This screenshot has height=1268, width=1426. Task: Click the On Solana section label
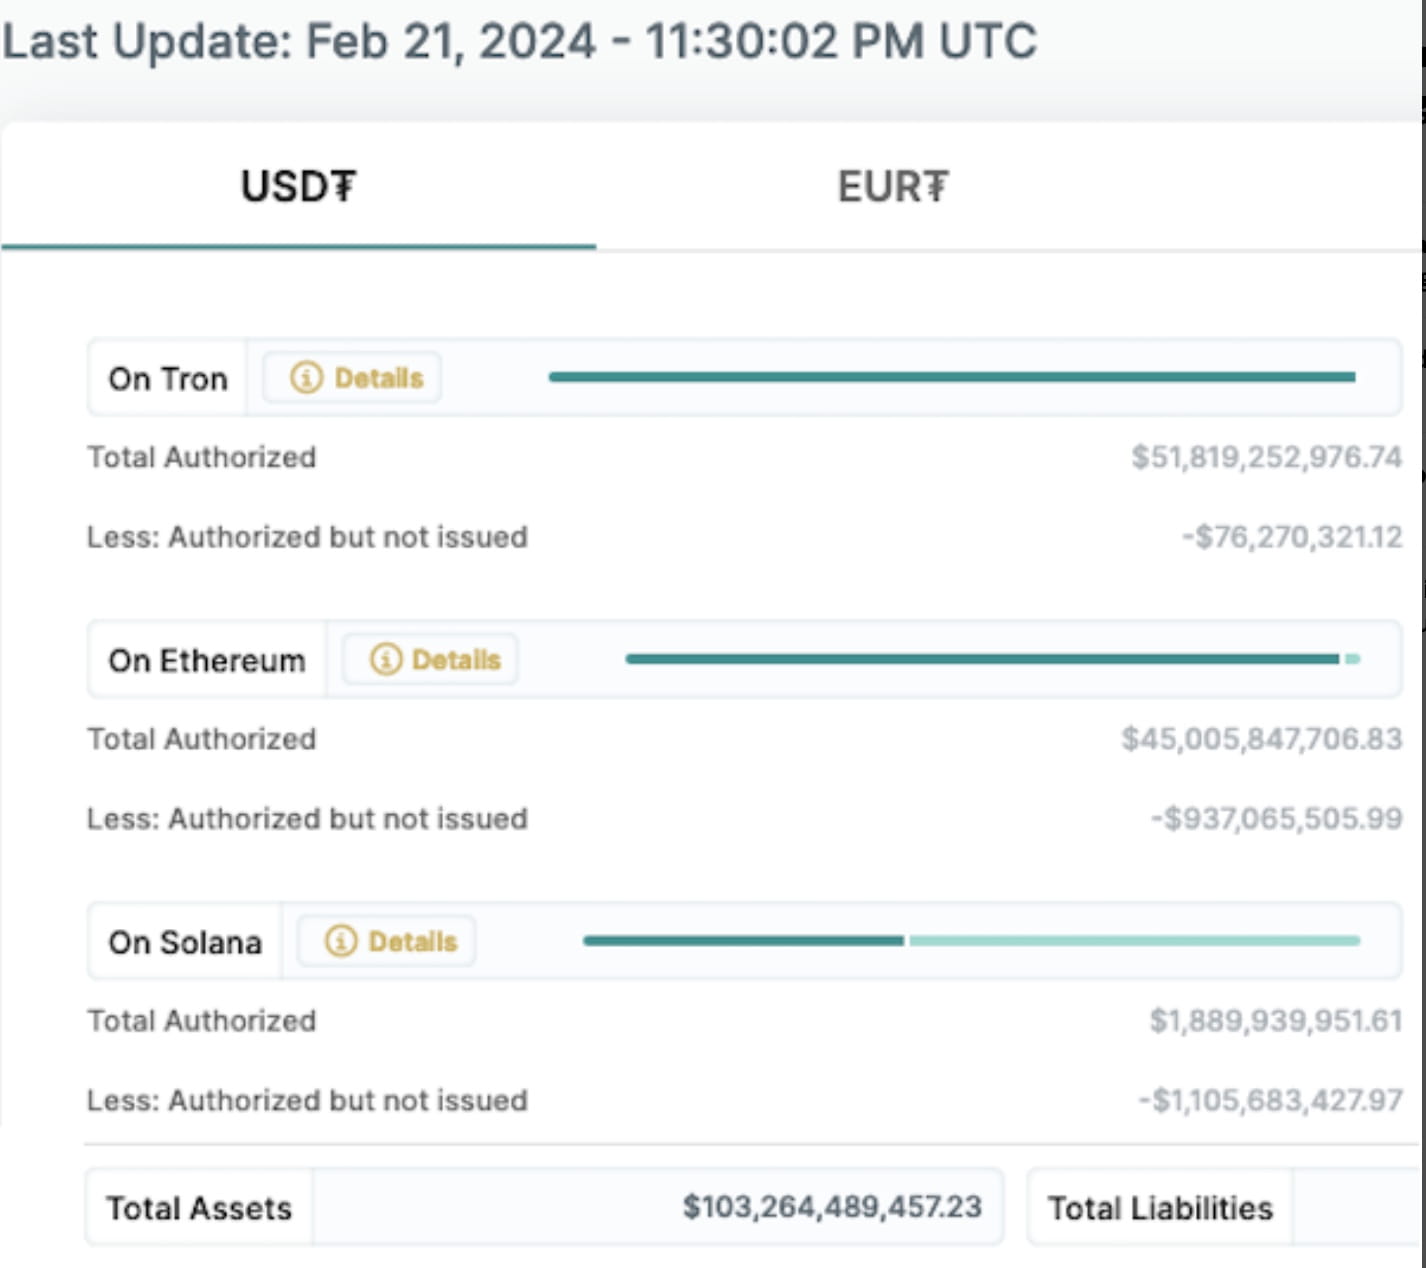click(x=184, y=940)
